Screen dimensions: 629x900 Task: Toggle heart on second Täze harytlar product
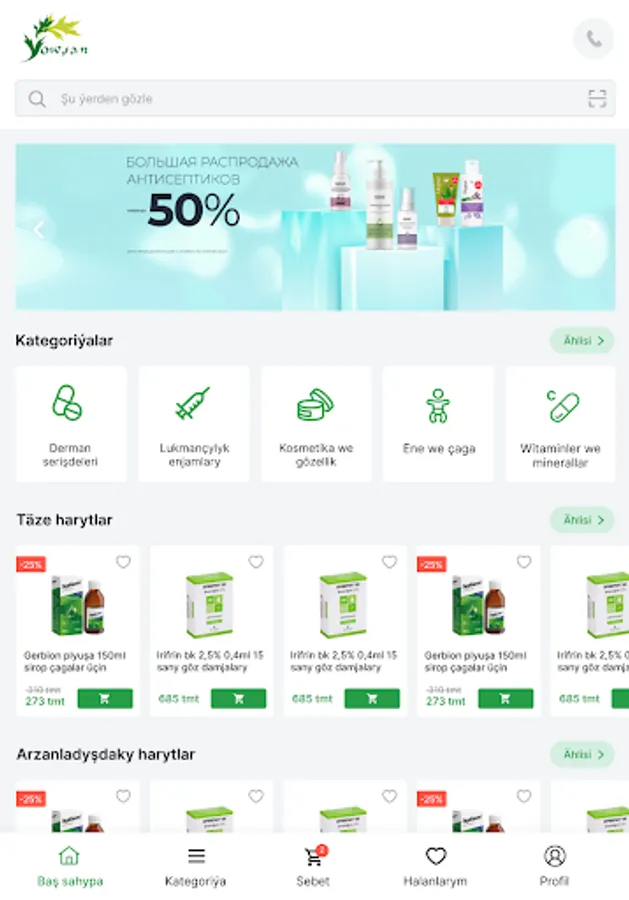pos(256,561)
